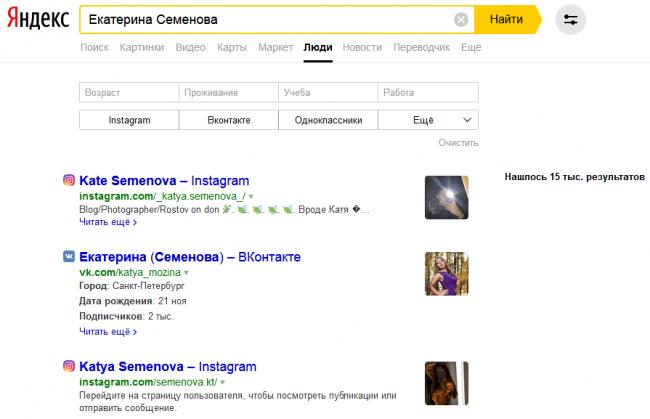The width and height of the screenshot is (650, 419).
Task: Click the Очистить filters link
Action: point(458,143)
